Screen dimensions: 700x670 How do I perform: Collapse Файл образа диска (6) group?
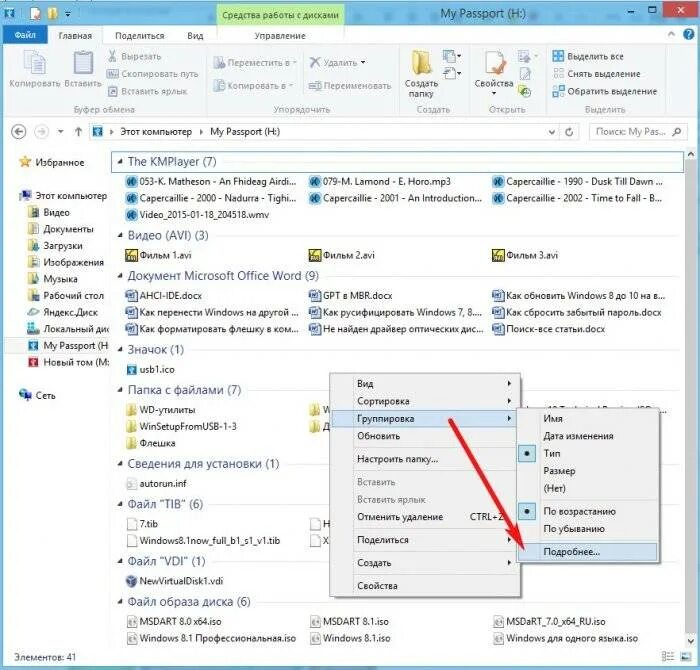[120, 602]
